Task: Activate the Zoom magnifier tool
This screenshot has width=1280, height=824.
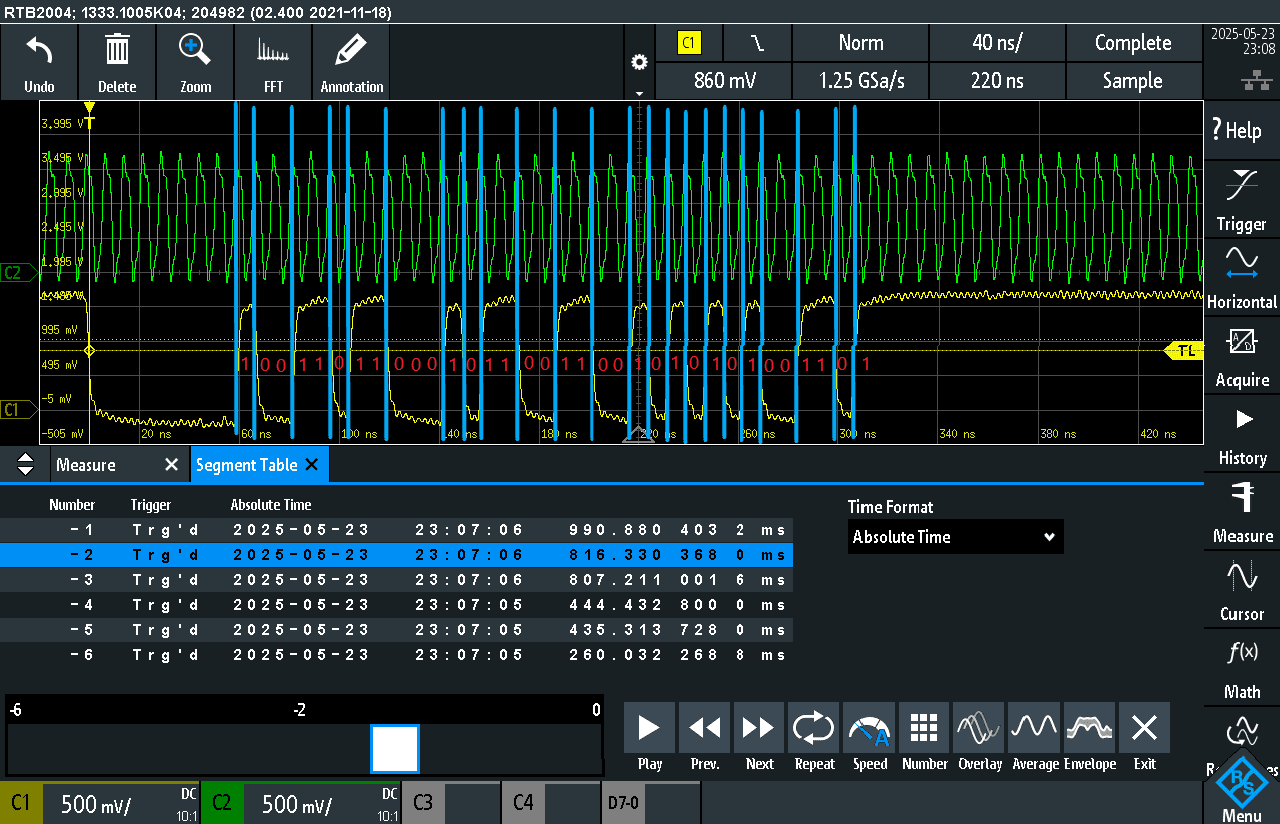Action: click(x=195, y=49)
